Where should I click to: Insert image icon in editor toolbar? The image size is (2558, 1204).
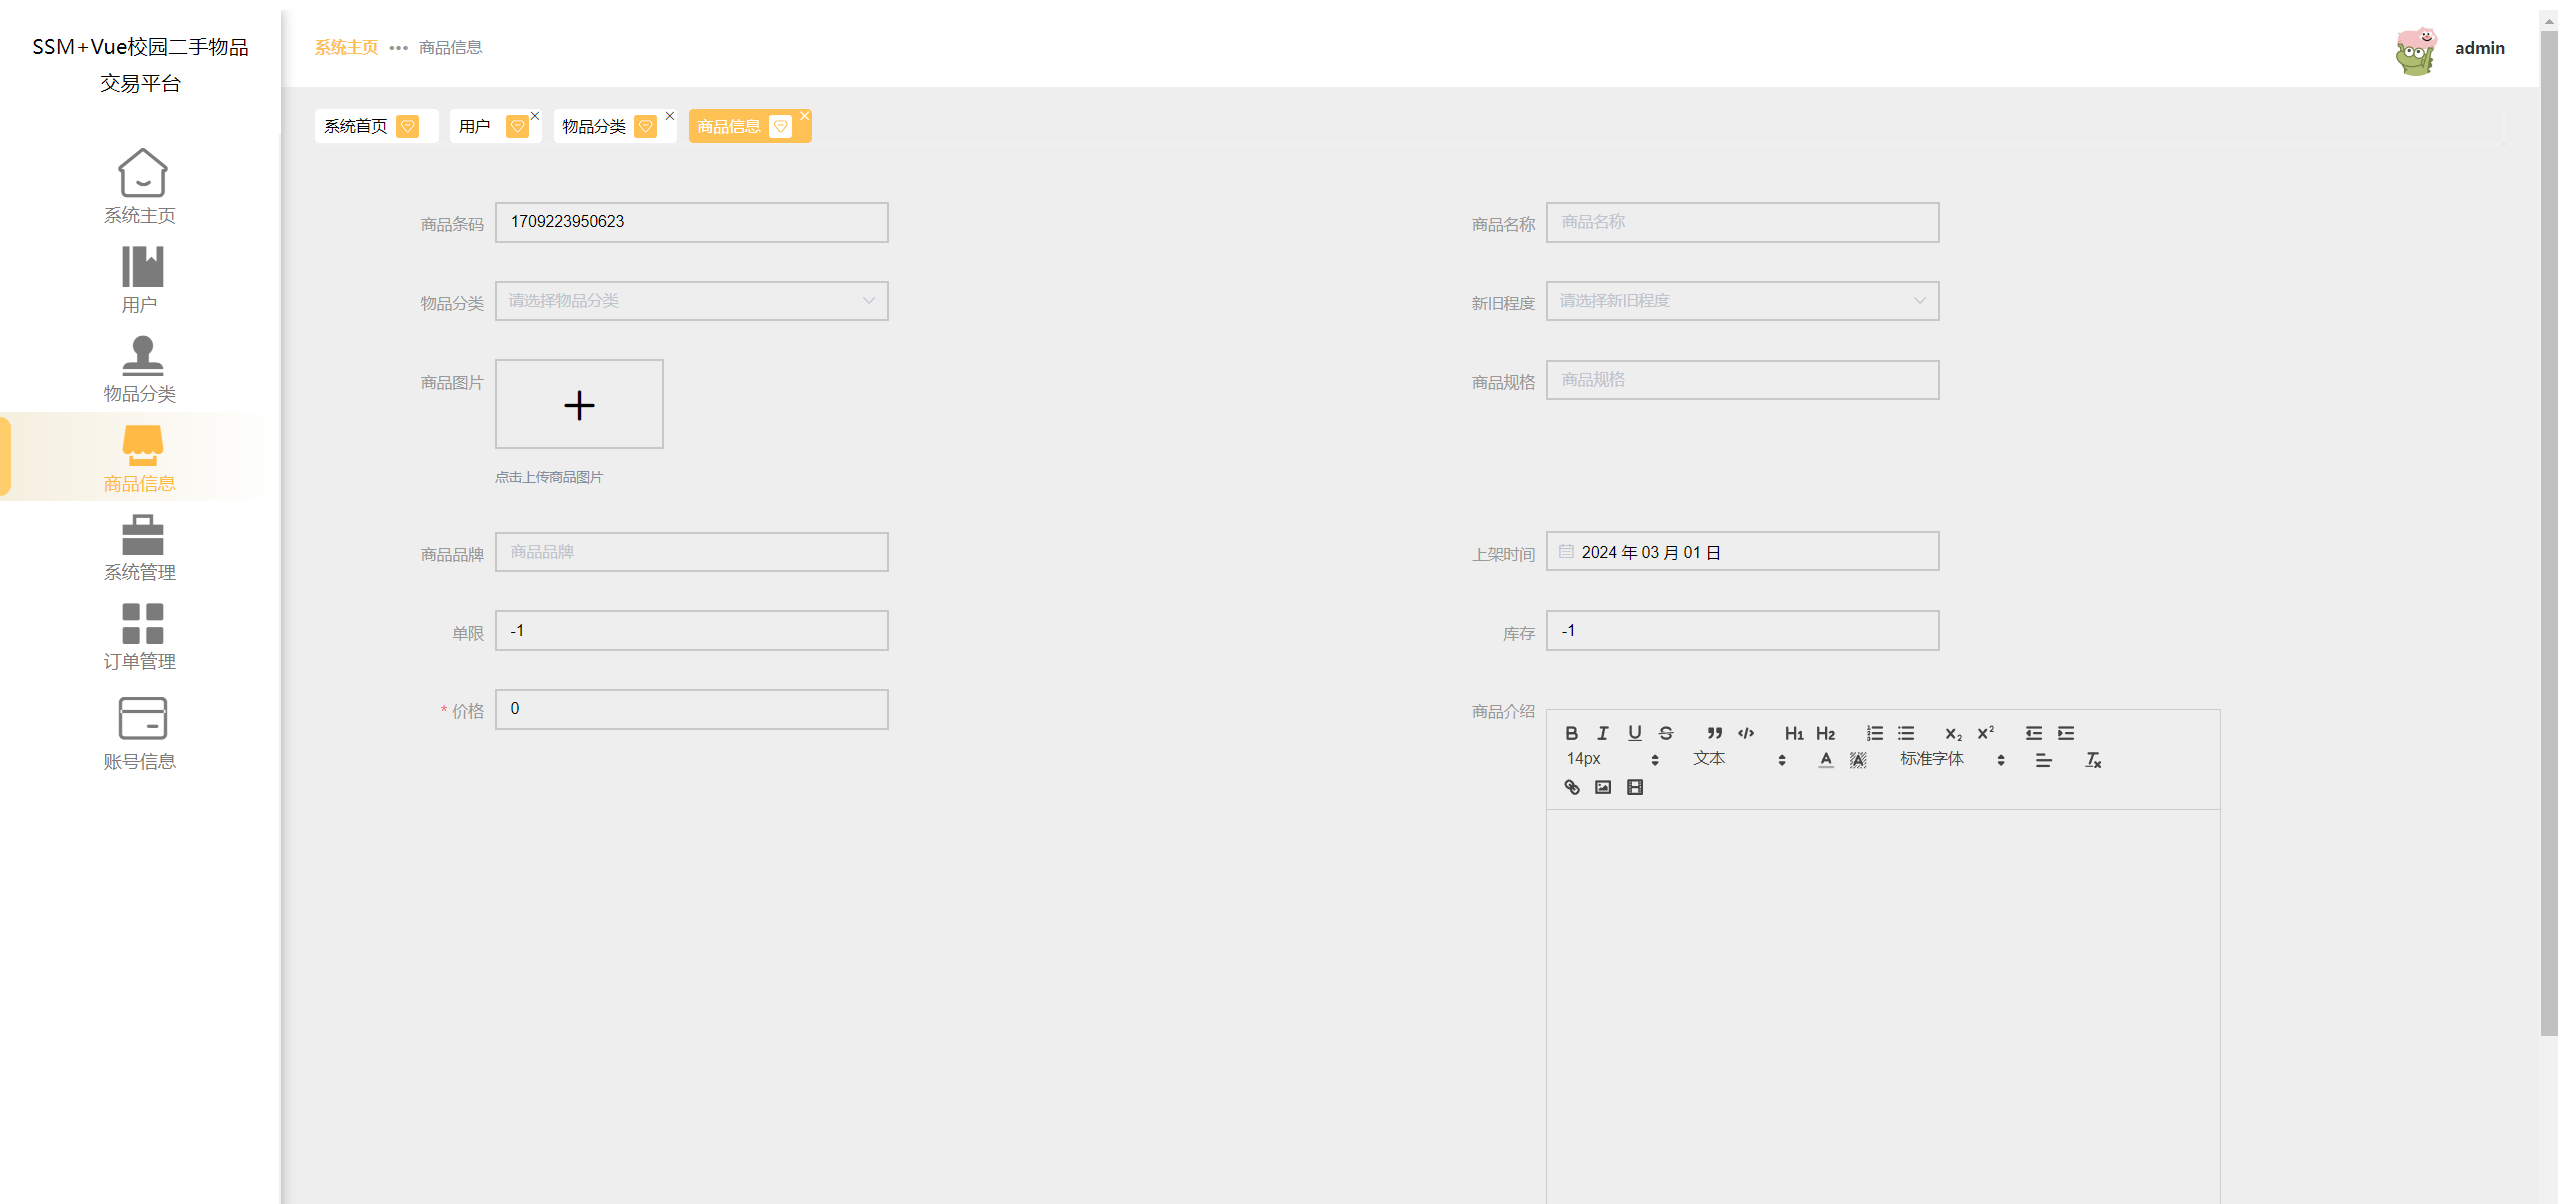tap(1603, 787)
